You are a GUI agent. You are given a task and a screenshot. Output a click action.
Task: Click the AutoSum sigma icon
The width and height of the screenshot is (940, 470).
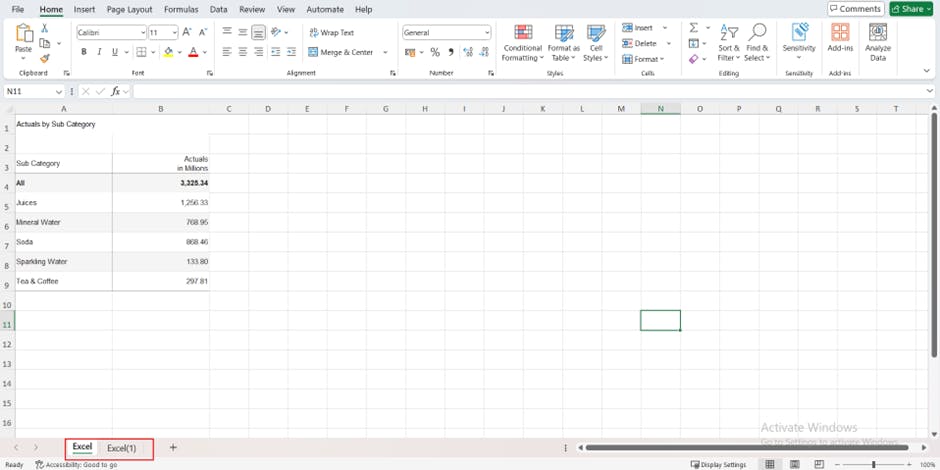pyautogui.click(x=694, y=28)
